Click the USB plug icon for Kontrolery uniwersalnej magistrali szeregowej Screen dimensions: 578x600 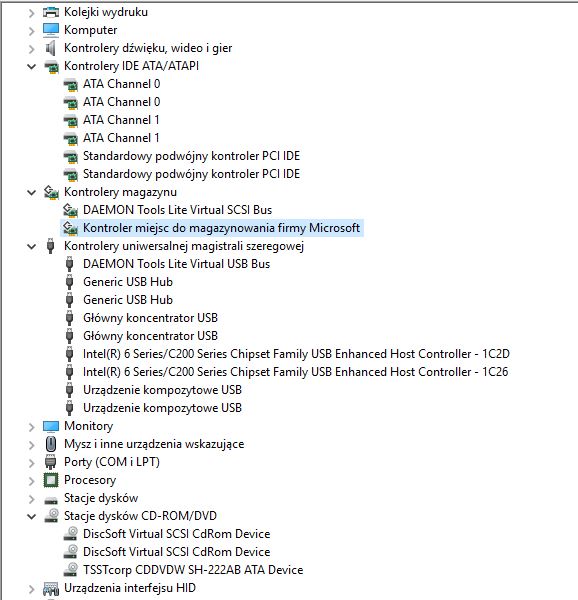pos(50,246)
